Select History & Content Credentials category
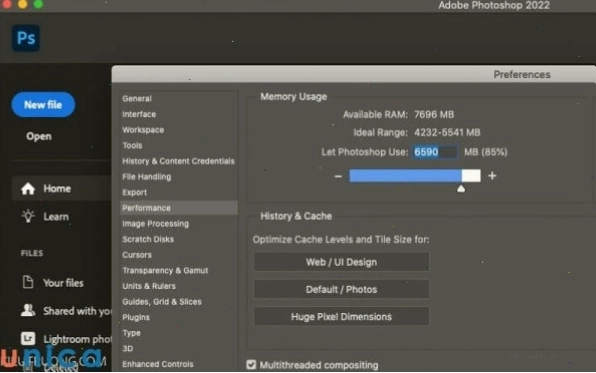The width and height of the screenshot is (596, 373). point(178,161)
